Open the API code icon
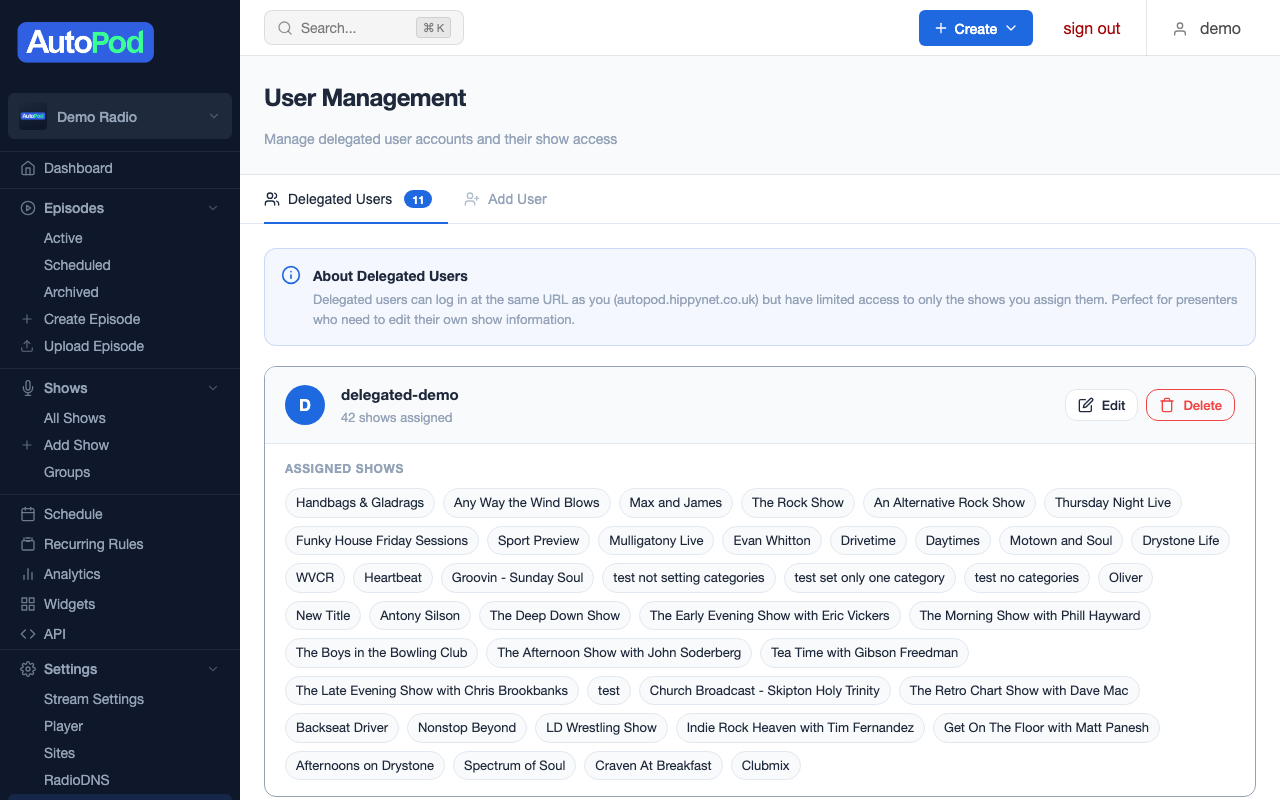Image resolution: width=1280 pixels, height=800 pixels. tap(27, 634)
